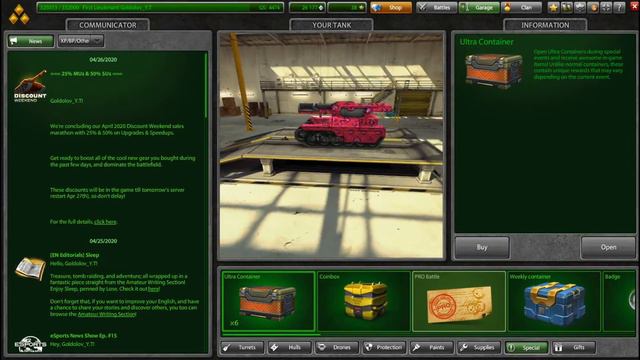Image resolution: width=640 pixels, height=360 pixels.
Task: Select the Coinbox item card
Action: coord(364,301)
